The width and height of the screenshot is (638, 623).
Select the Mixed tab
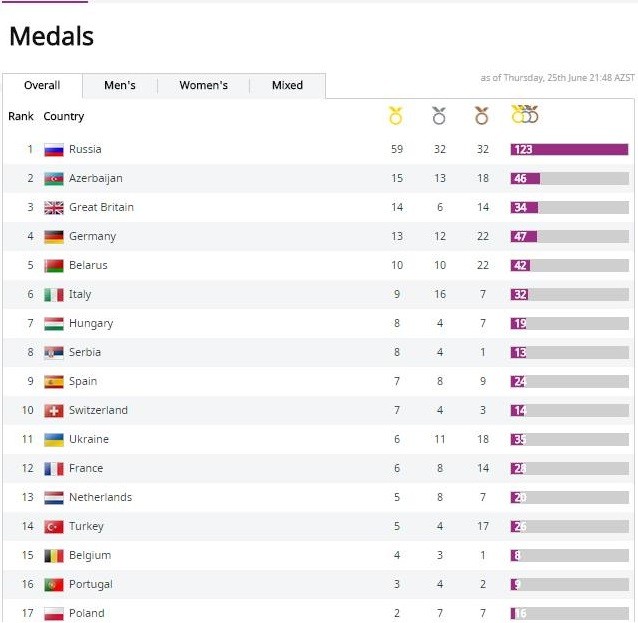(287, 86)
